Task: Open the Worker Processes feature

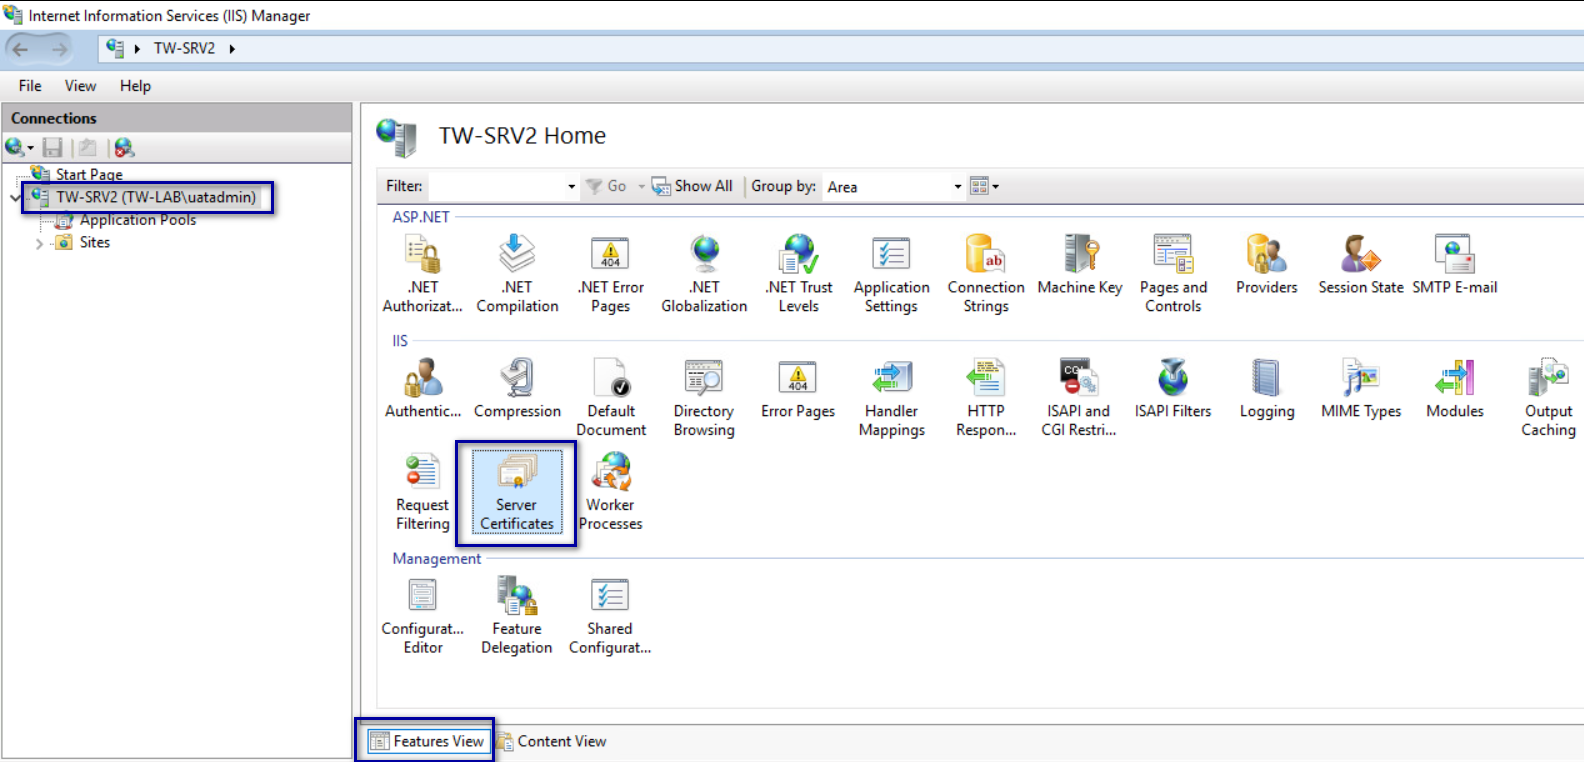Action: [610, 491]
